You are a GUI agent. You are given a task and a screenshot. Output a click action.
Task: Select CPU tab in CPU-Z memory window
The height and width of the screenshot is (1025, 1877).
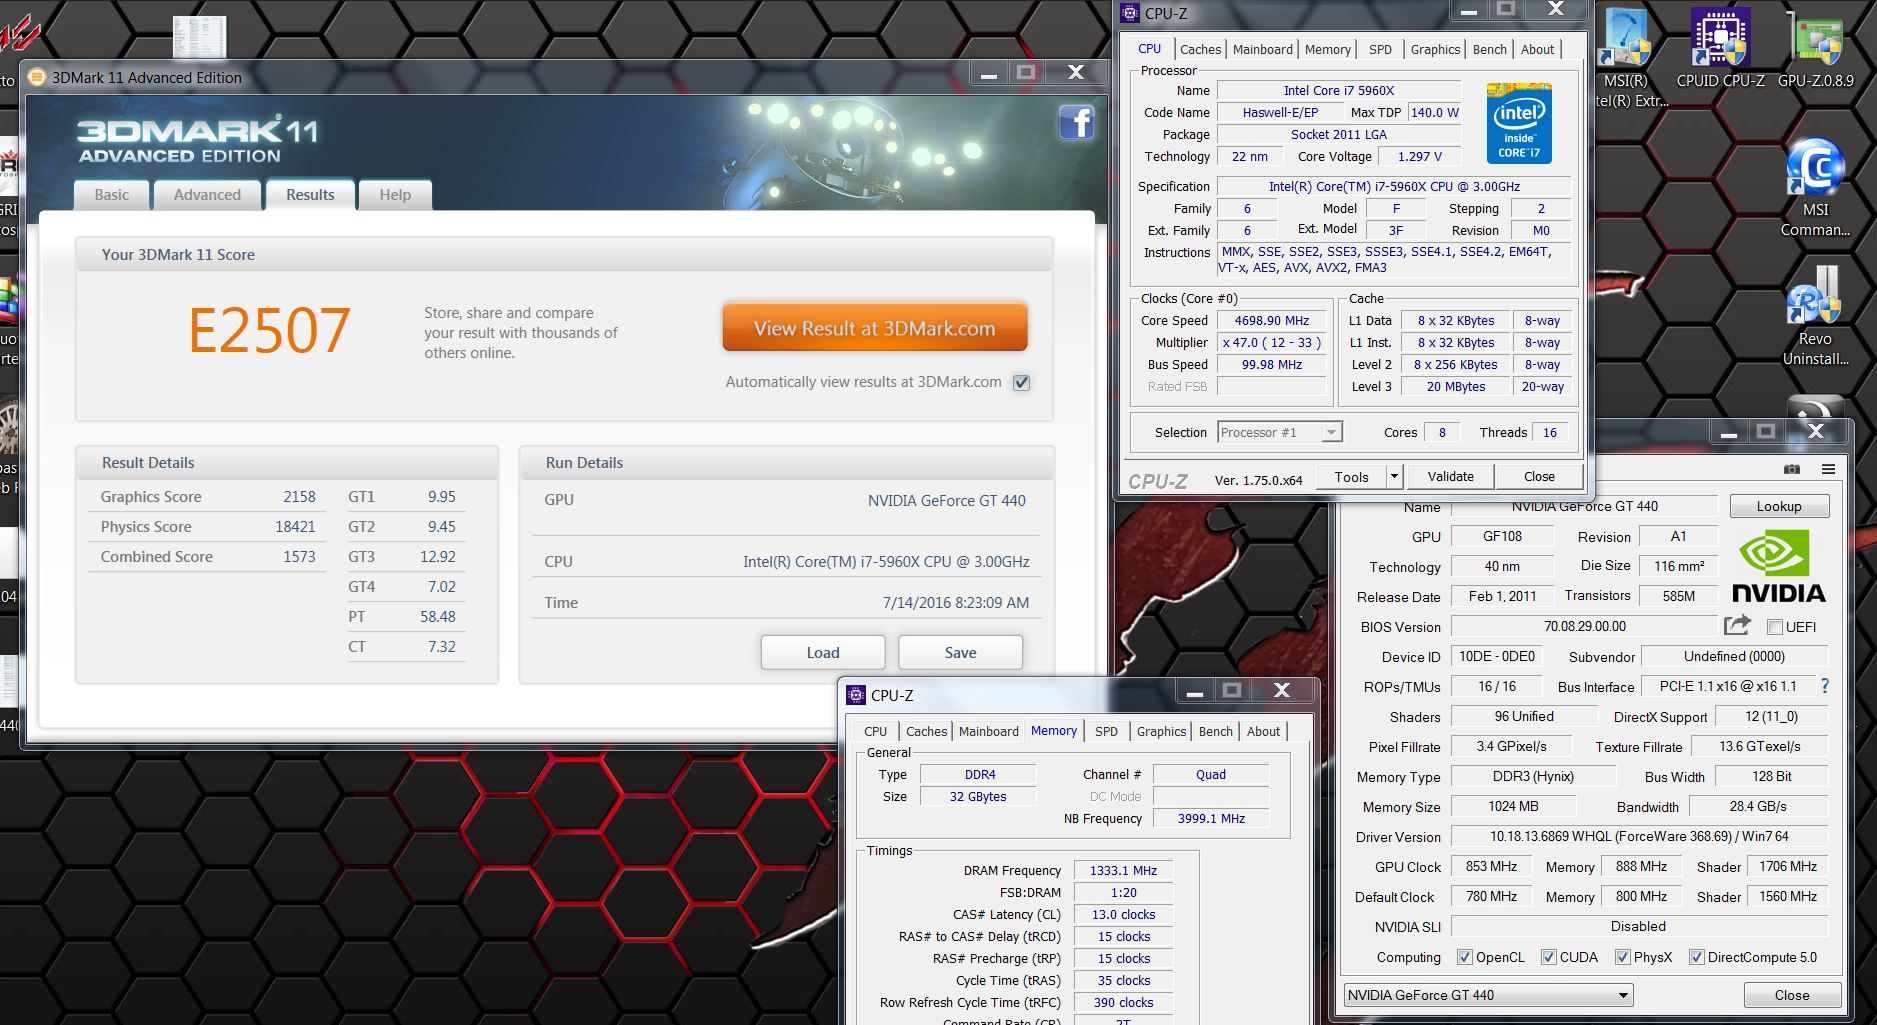tap(875, 731)
